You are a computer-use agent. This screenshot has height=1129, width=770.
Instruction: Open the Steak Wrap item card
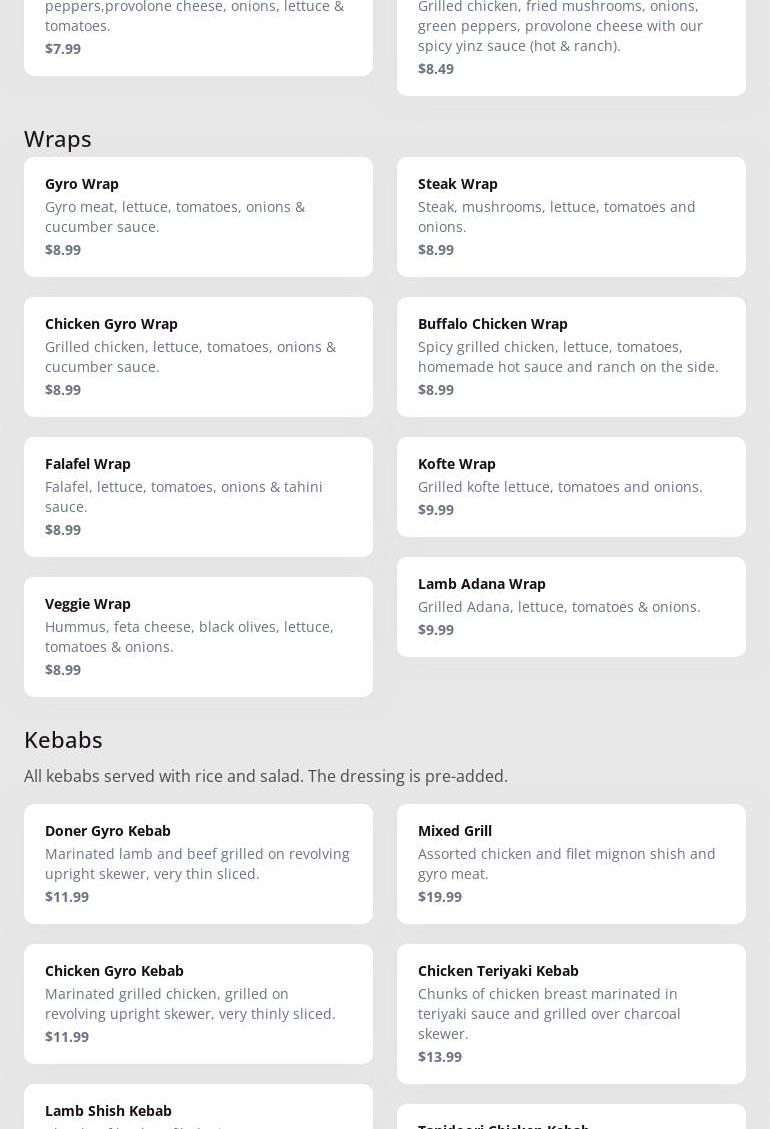(571, 216)
